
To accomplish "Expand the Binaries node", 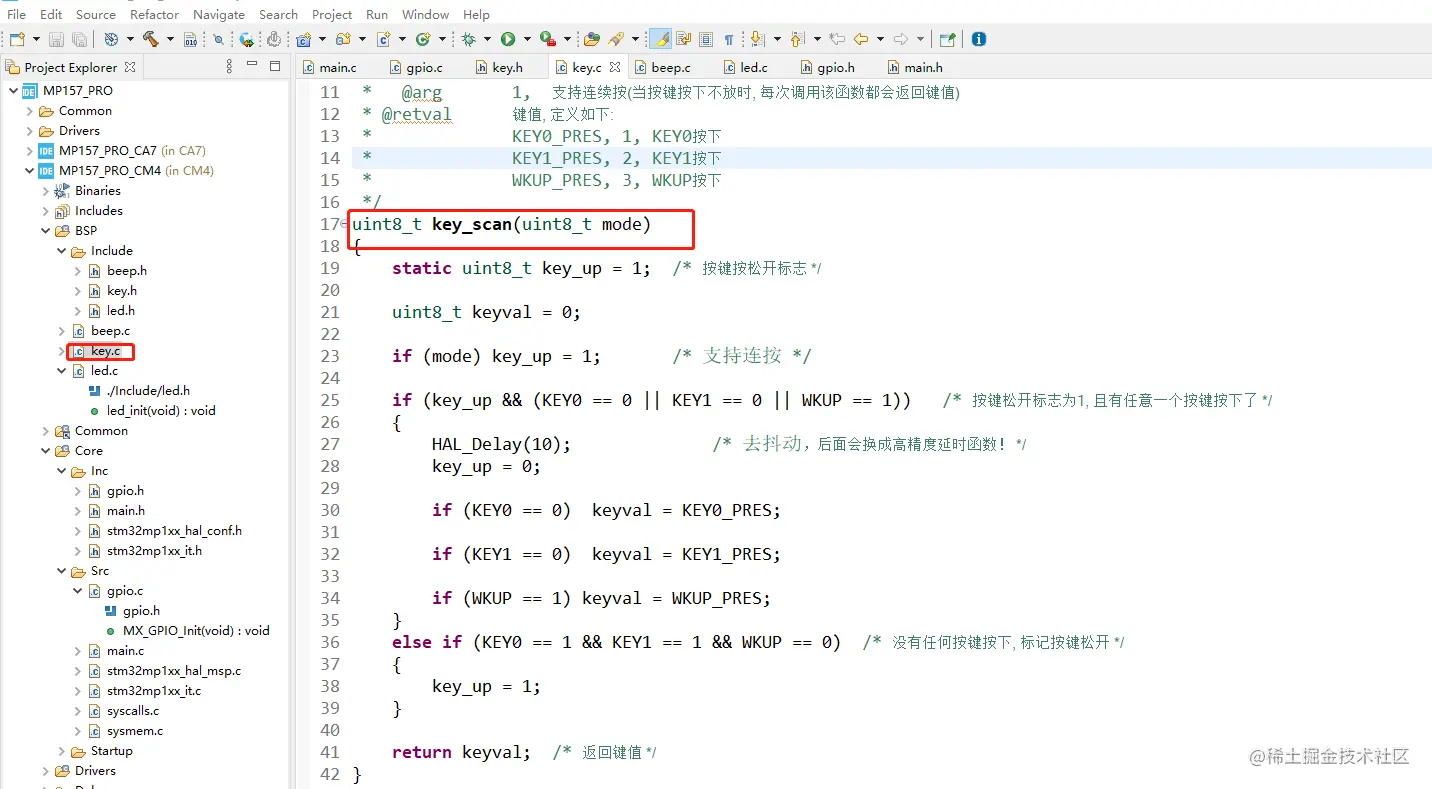I will 45,191.
